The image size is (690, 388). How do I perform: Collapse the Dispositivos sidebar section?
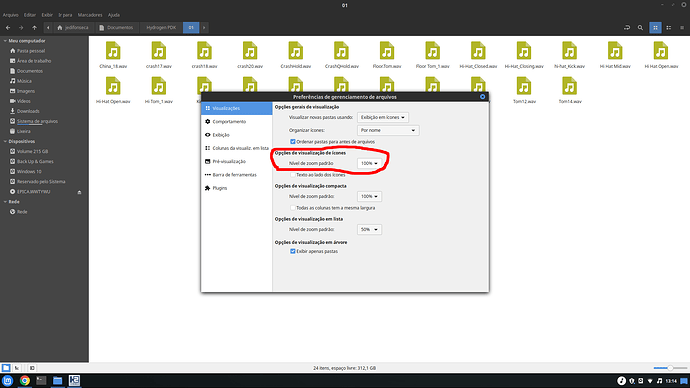coord(5,142)
